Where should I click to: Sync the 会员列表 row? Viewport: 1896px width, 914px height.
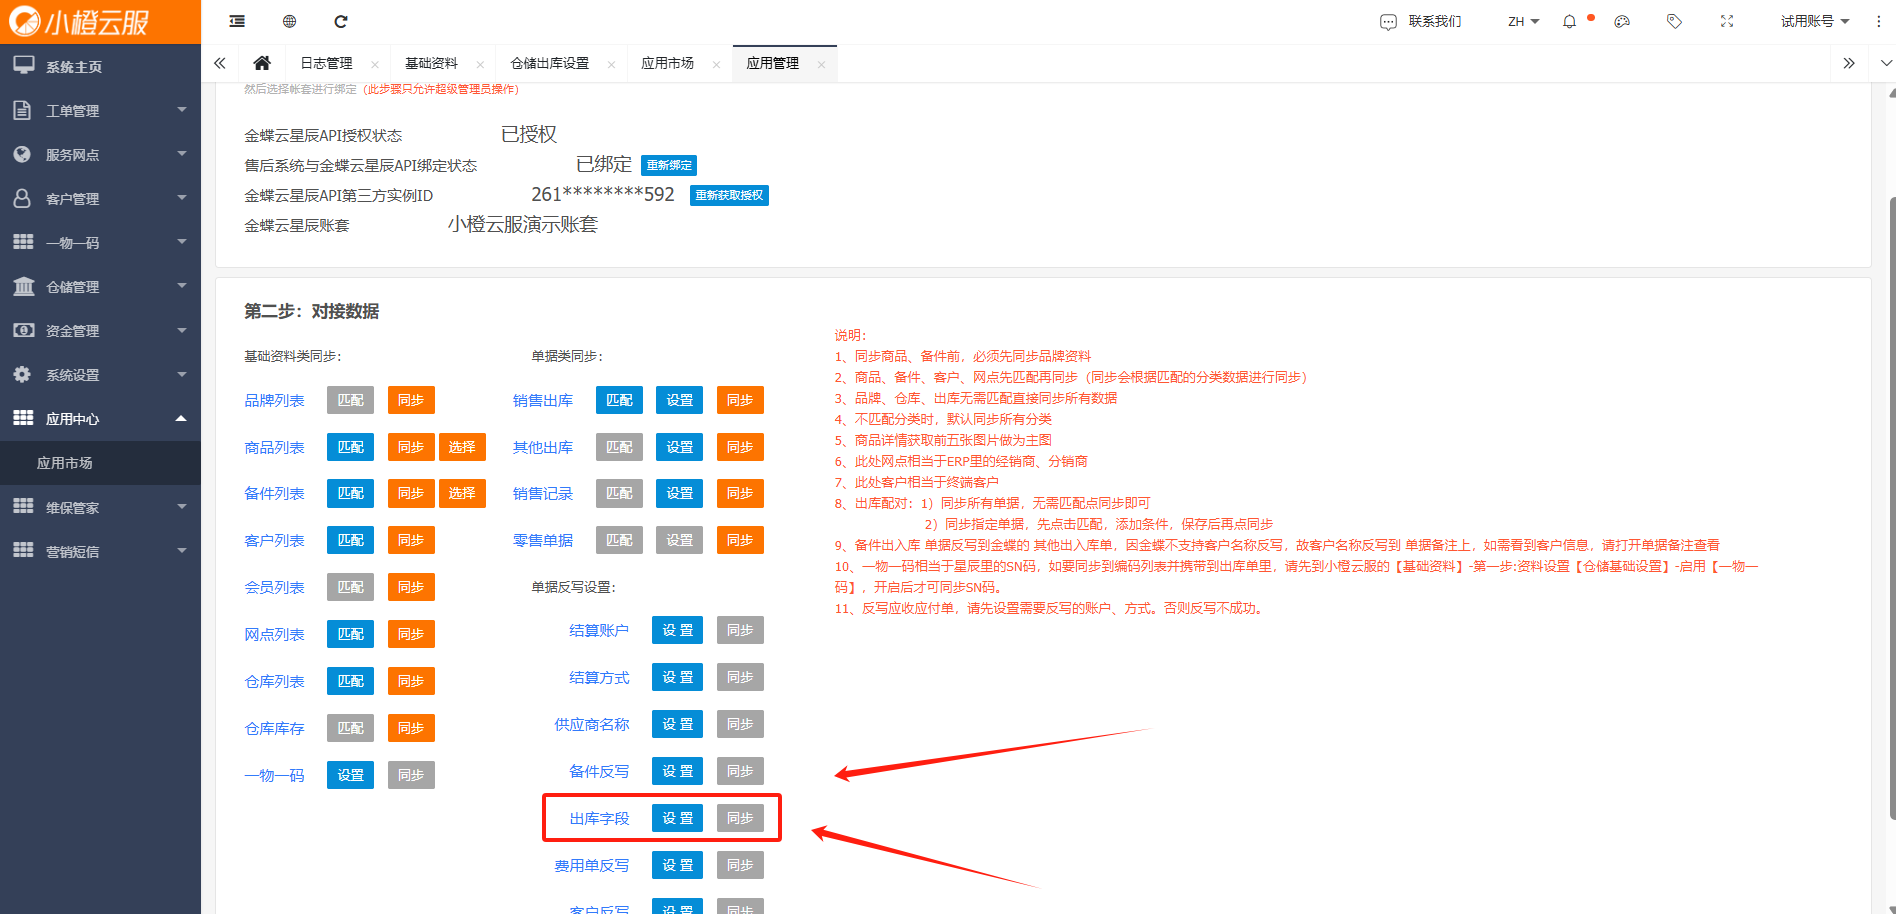click(x=411, y=587)
